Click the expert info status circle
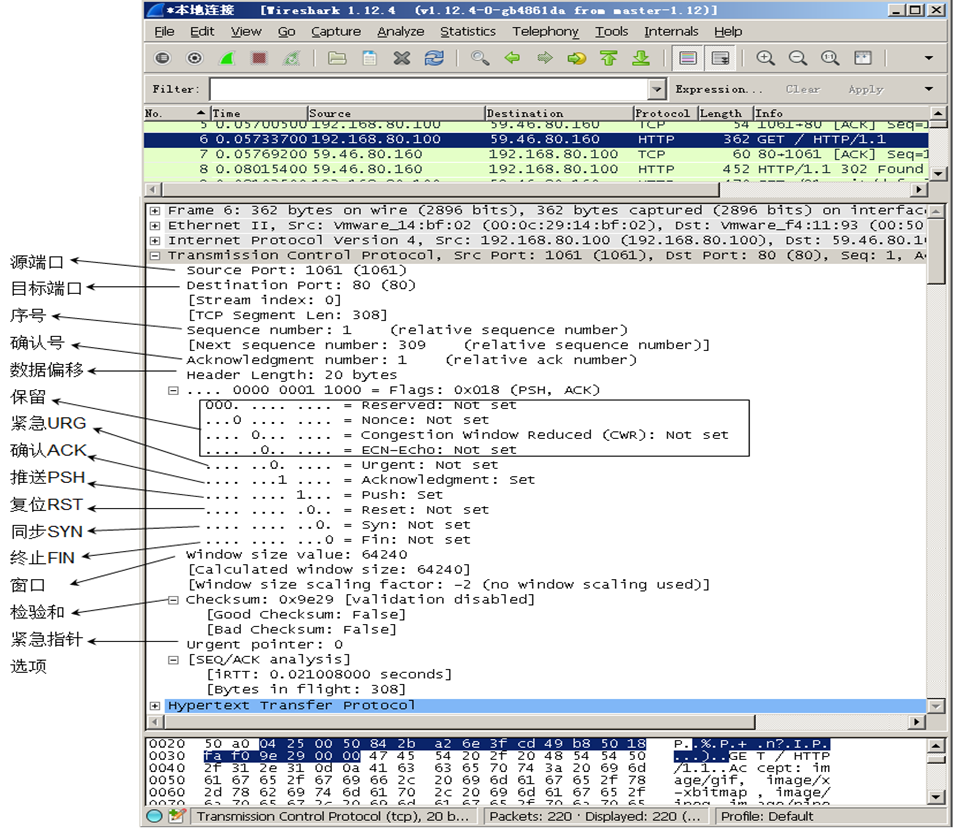Viewport: 956px width, 830px height. click(x=154, y=816)
